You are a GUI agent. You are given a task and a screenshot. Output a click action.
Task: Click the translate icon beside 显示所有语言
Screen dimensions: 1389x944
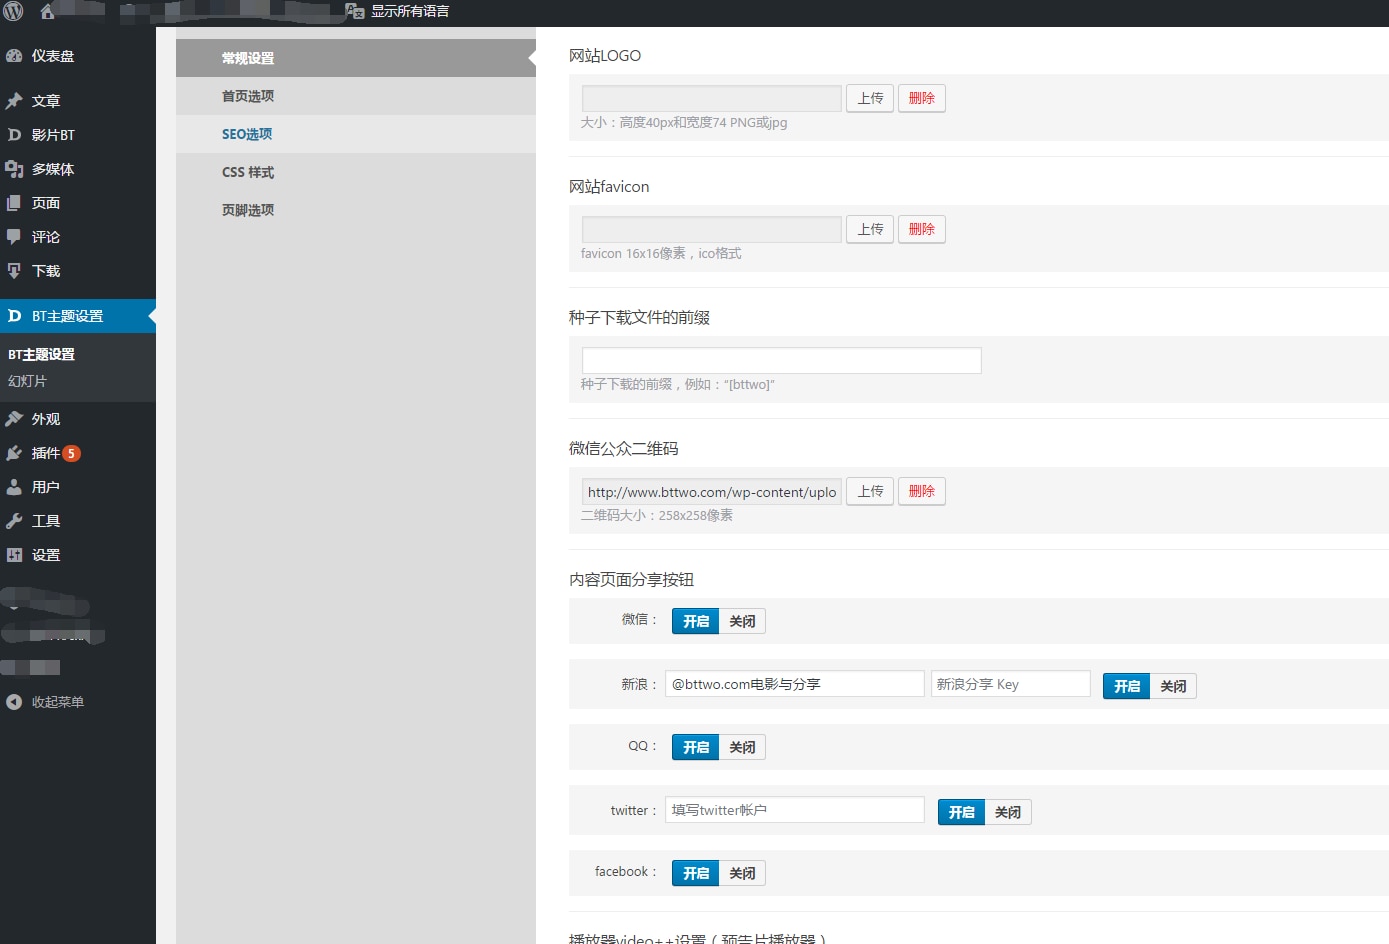click(354, 11)
